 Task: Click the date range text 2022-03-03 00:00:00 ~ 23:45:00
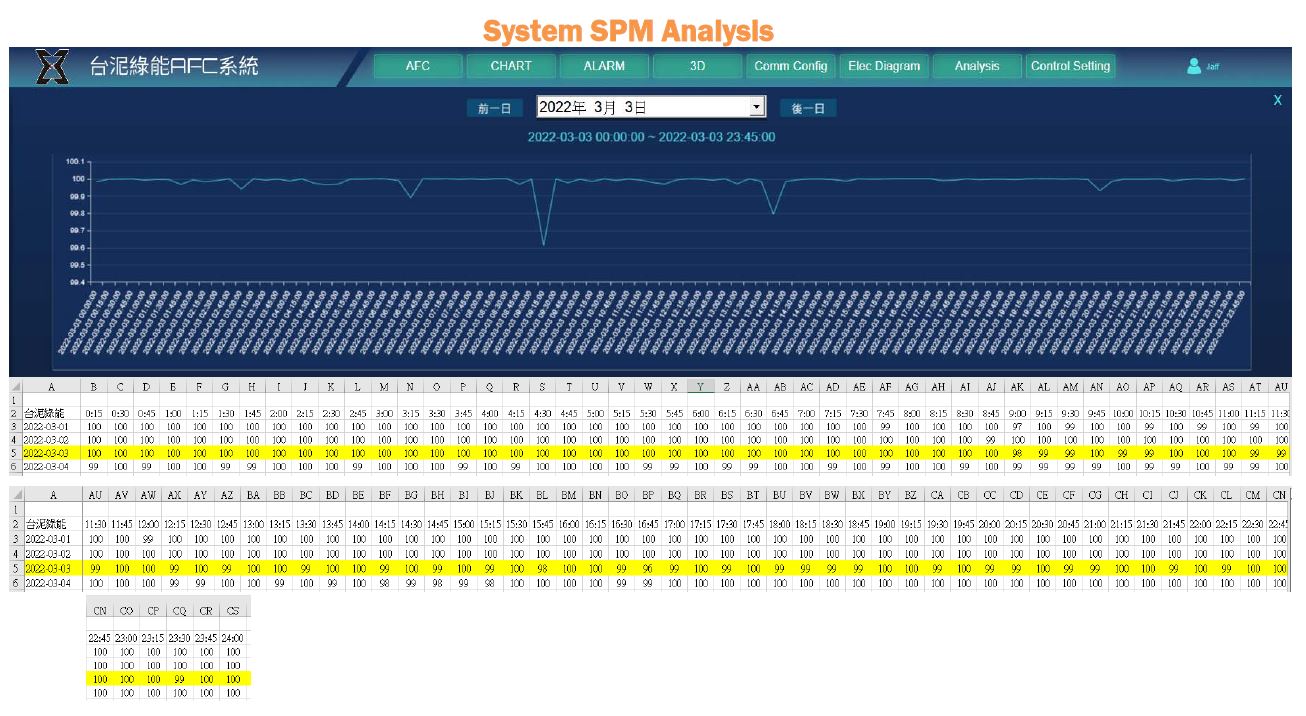tap(651, 137)
